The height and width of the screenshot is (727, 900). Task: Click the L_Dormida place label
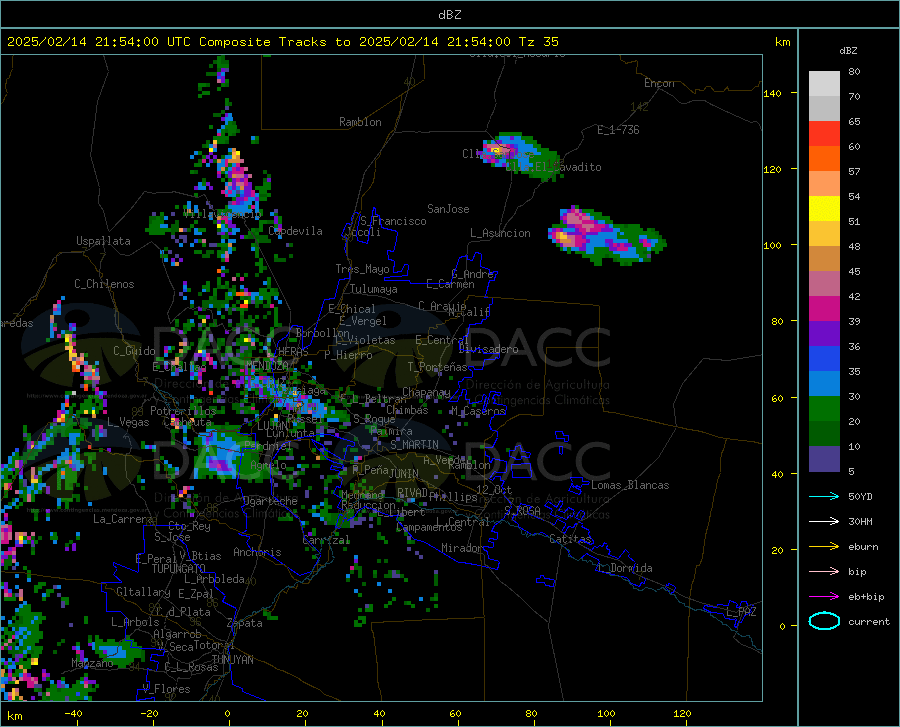(x=625, y=568)
